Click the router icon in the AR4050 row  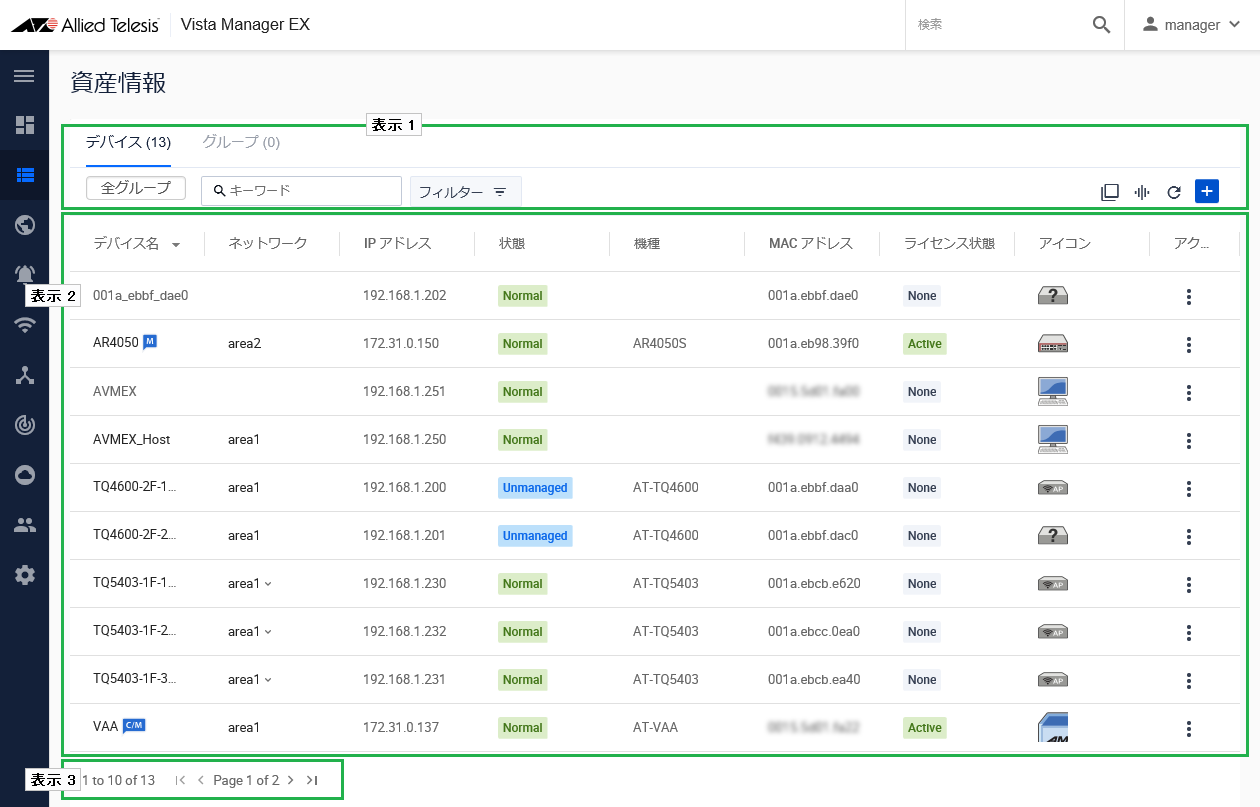(1053, 344)
